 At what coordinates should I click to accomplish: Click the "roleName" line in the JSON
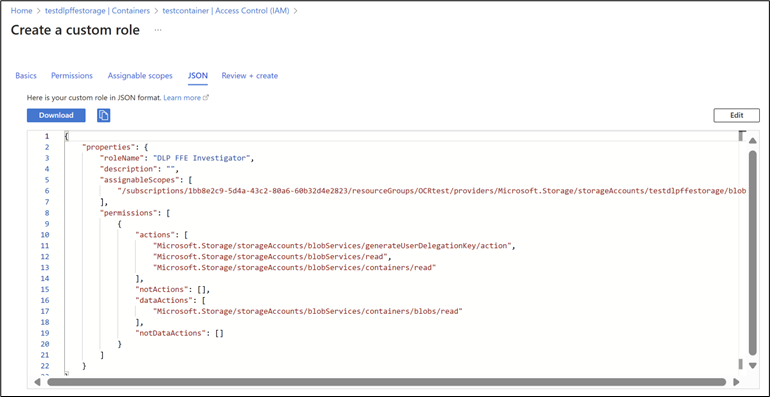[x=177, y=158]
